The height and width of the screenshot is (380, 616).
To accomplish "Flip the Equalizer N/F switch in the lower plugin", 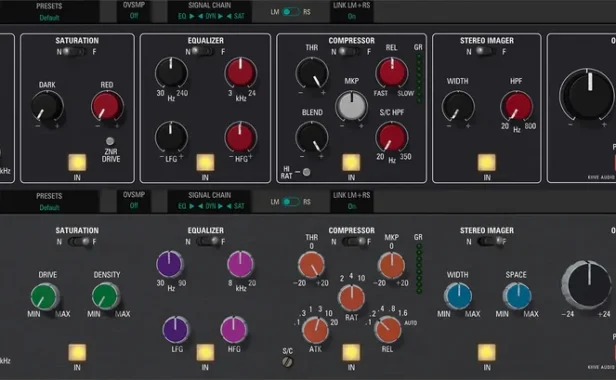I will pyautogui.click(x=208, y=242).
